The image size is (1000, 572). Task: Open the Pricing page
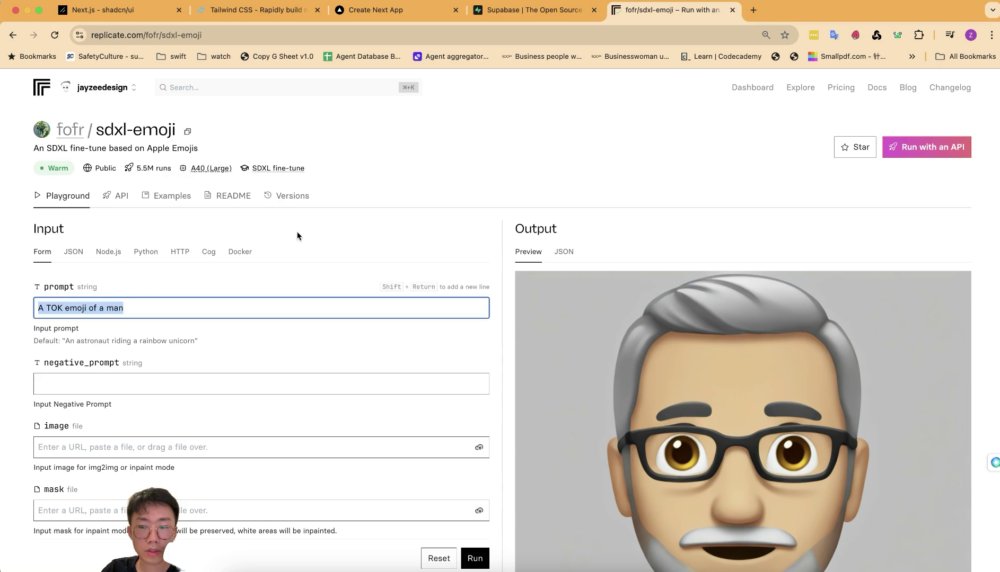click(841, 87)
